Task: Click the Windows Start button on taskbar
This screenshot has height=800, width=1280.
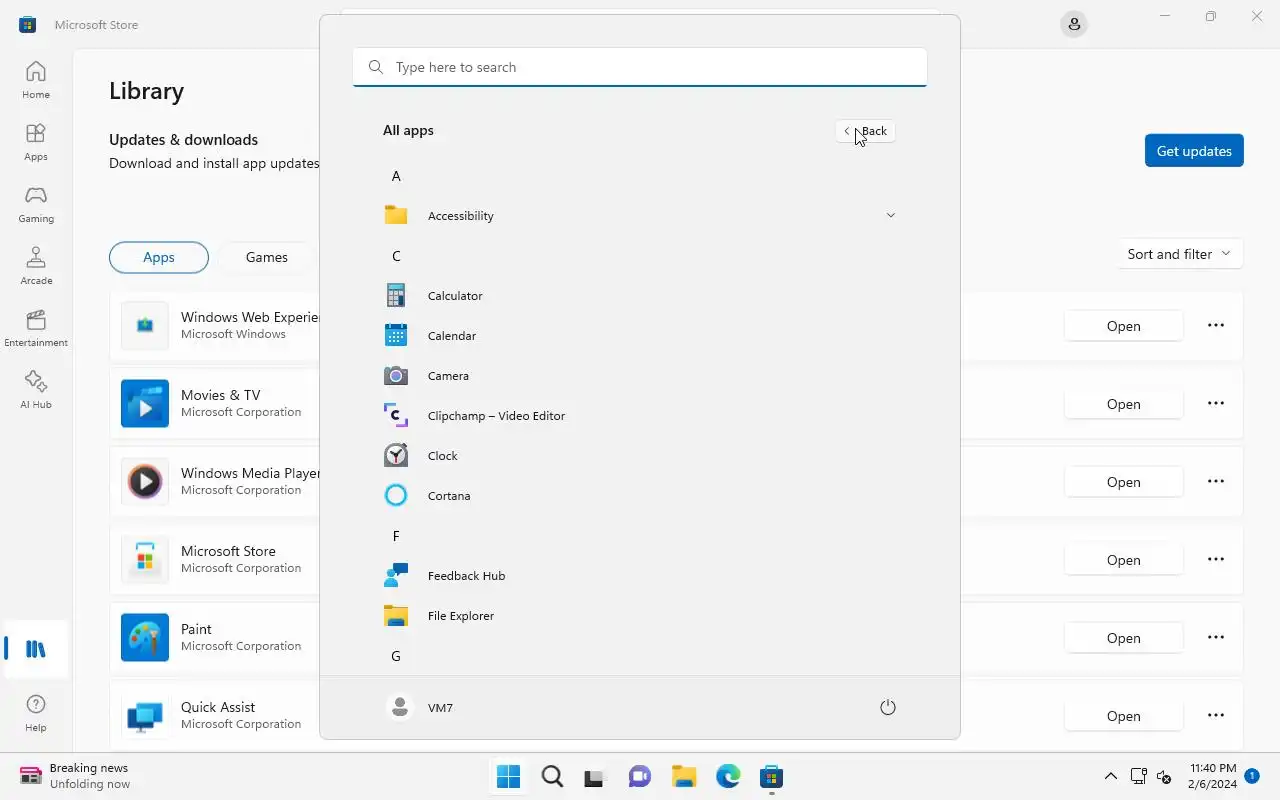Action: 508,776
